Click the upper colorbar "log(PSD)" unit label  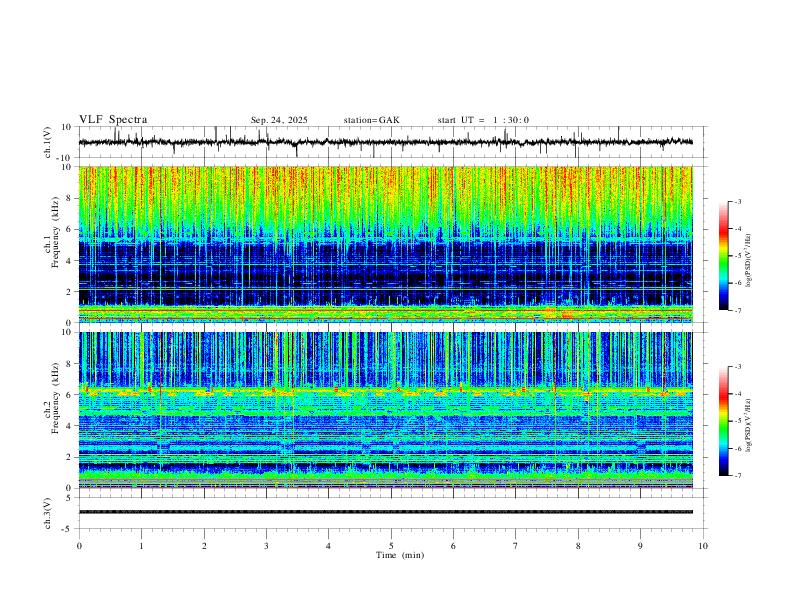pyautogui.click(x=749, y=261)
